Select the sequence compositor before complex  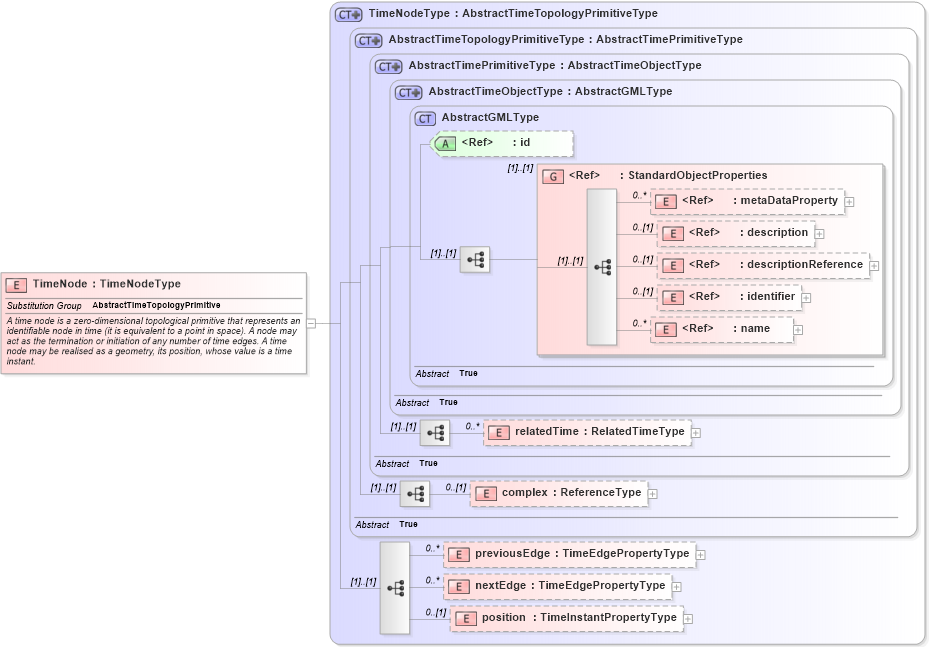(415, 494)
